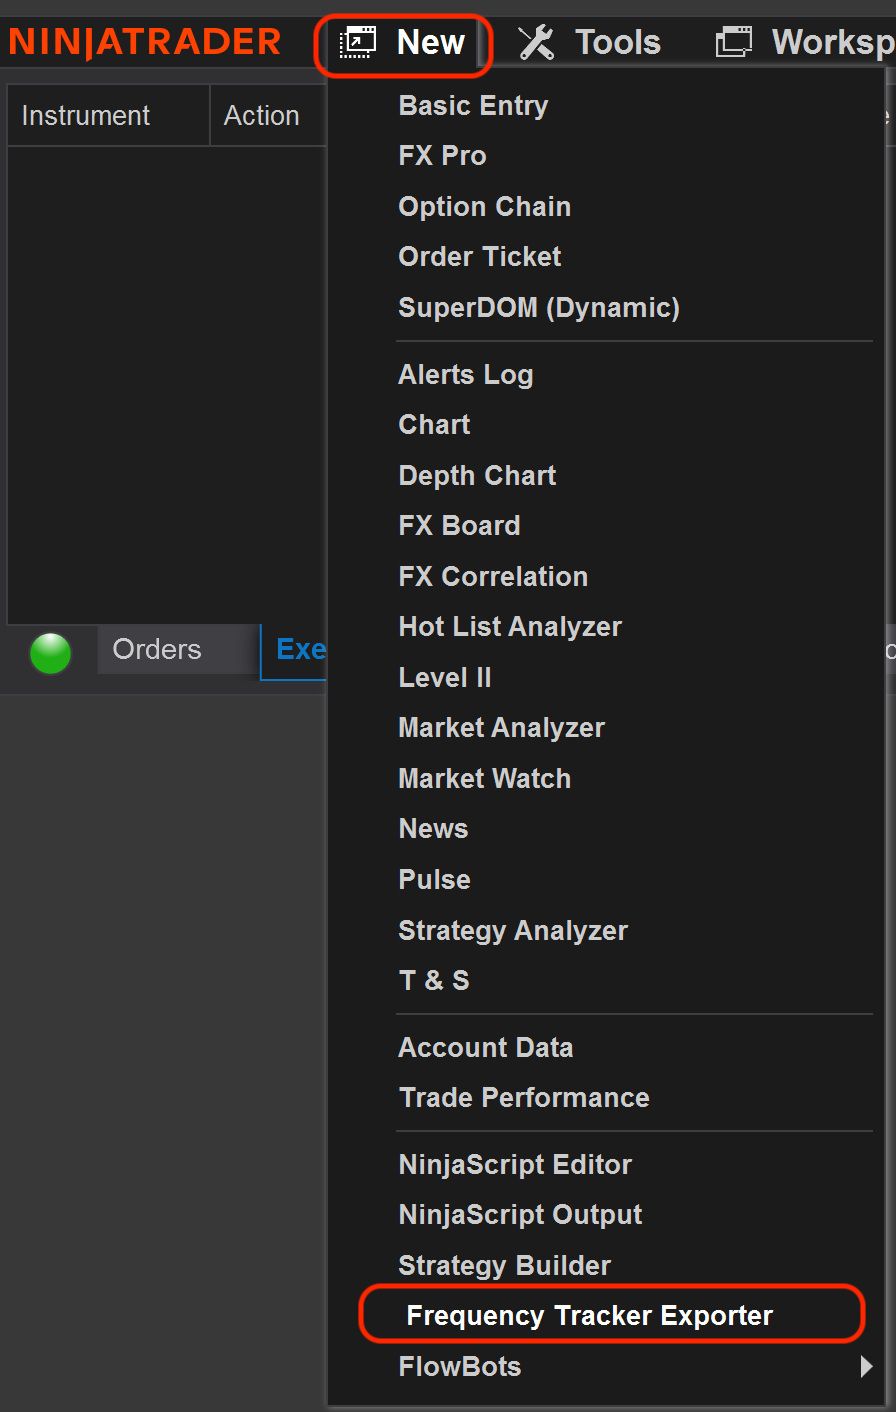The width and height of the screenshot is (896, 1412).
Task: Open SuperDOM (Dynamic)
Action: coord(539,308)
